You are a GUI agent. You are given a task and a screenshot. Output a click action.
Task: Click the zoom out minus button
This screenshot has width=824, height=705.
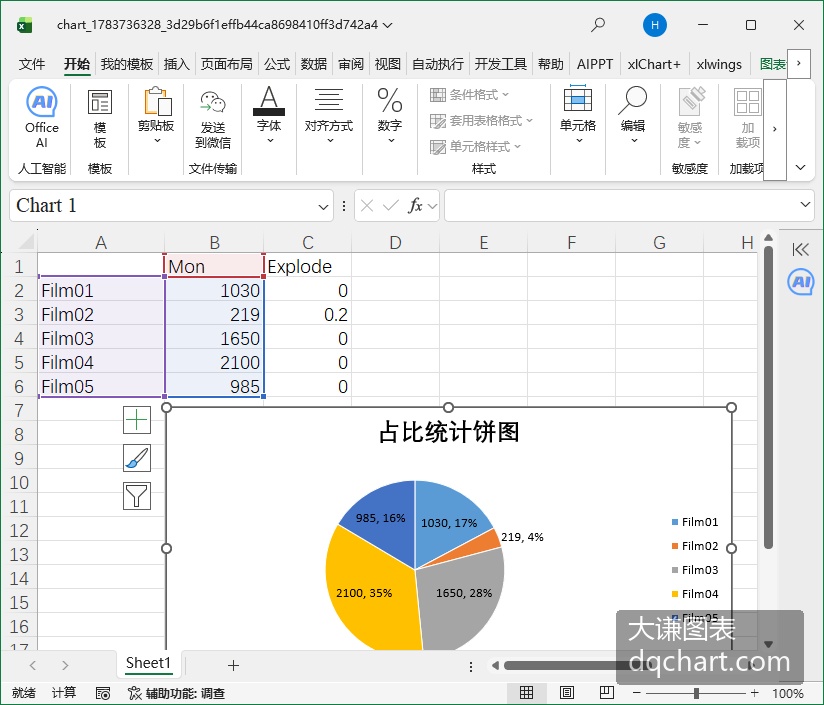pos(637,693)
